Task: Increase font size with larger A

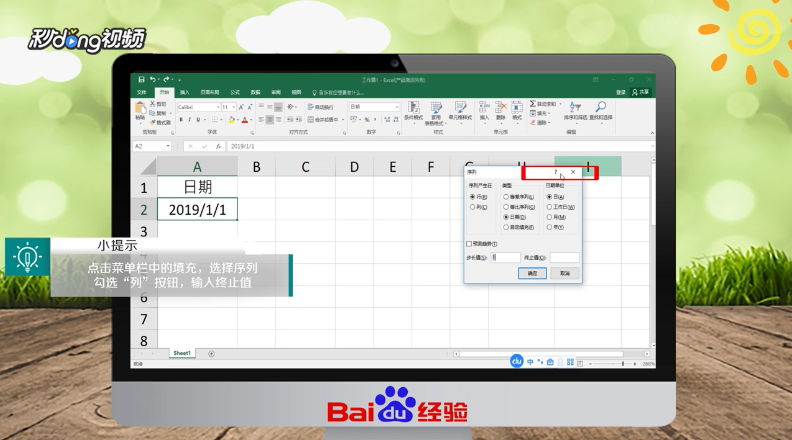Action: [241, 107]
